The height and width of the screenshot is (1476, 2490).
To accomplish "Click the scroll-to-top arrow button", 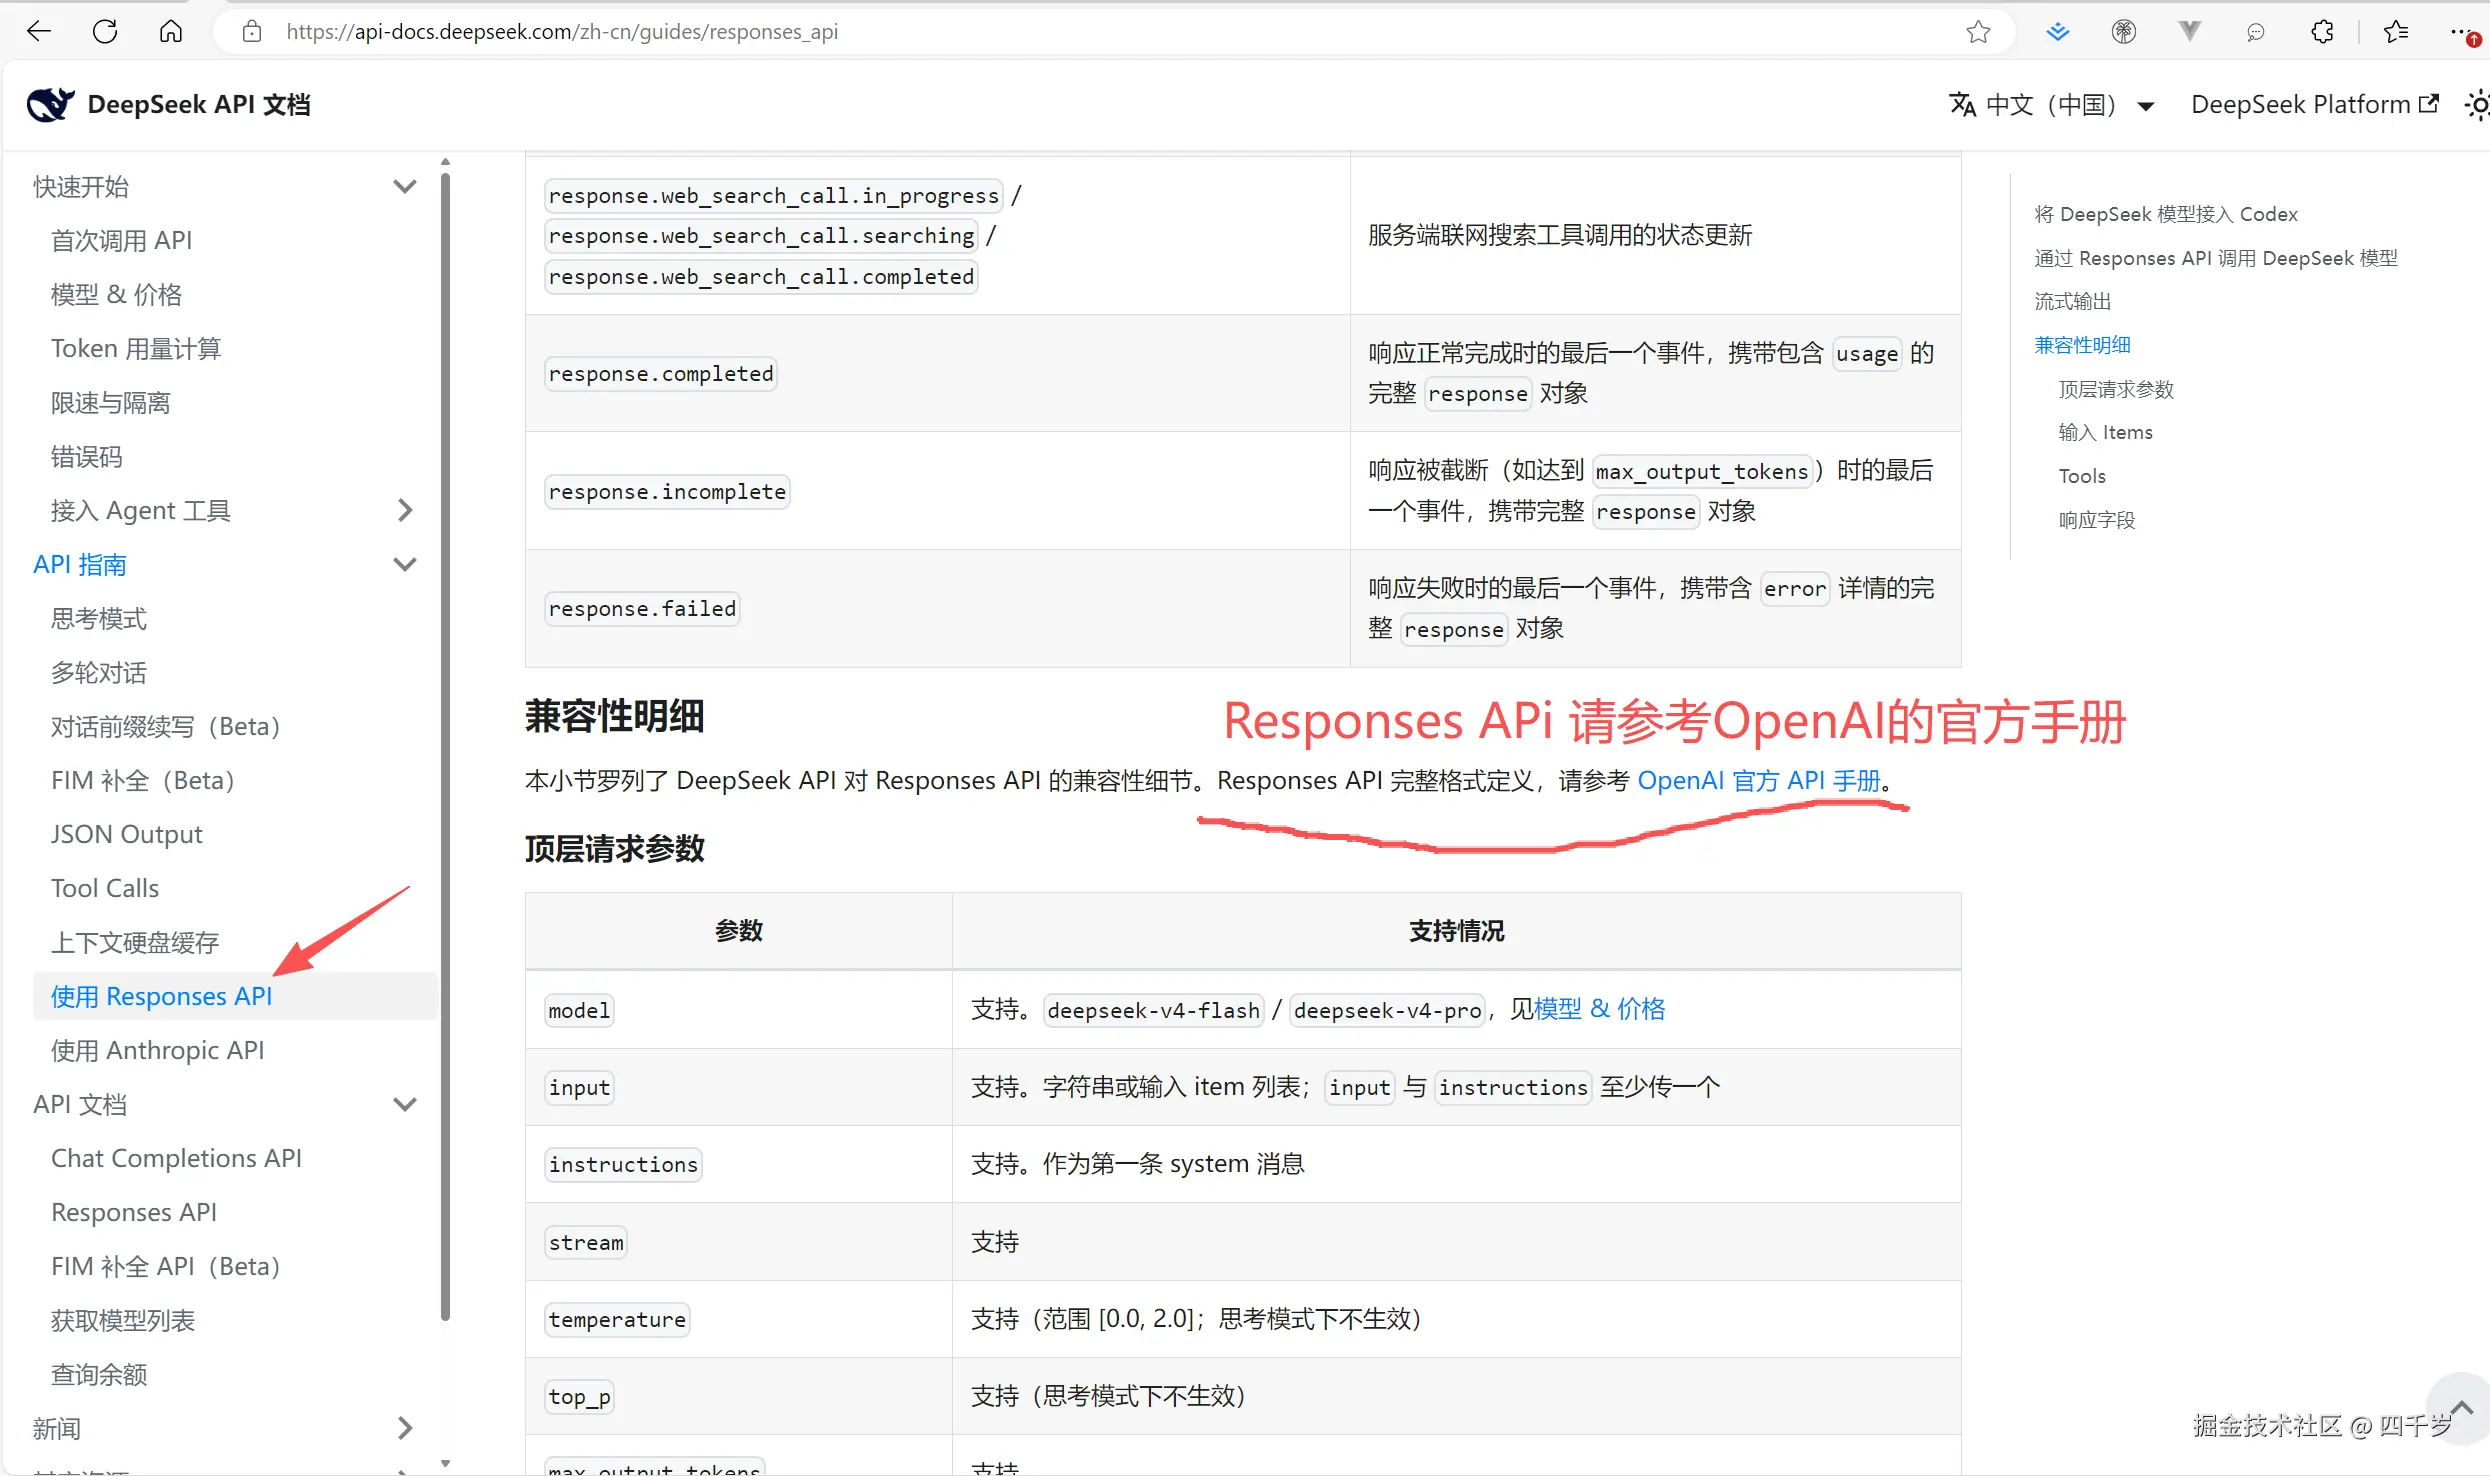I will click(x=2459, y=1408).
